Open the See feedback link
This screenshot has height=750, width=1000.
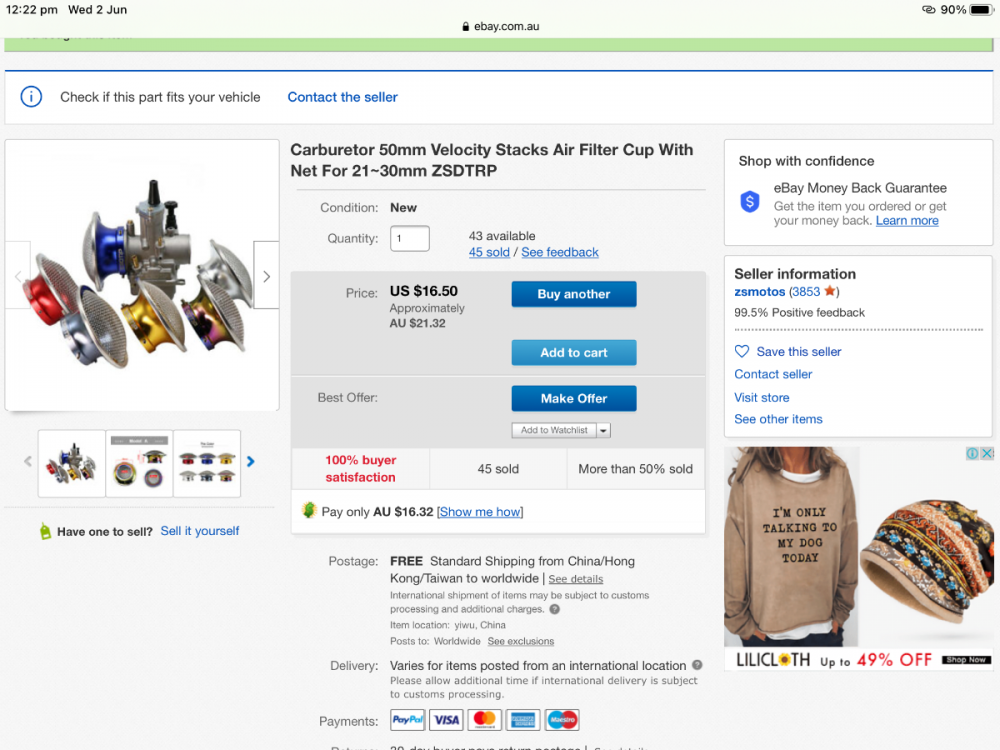pos(560,252)
